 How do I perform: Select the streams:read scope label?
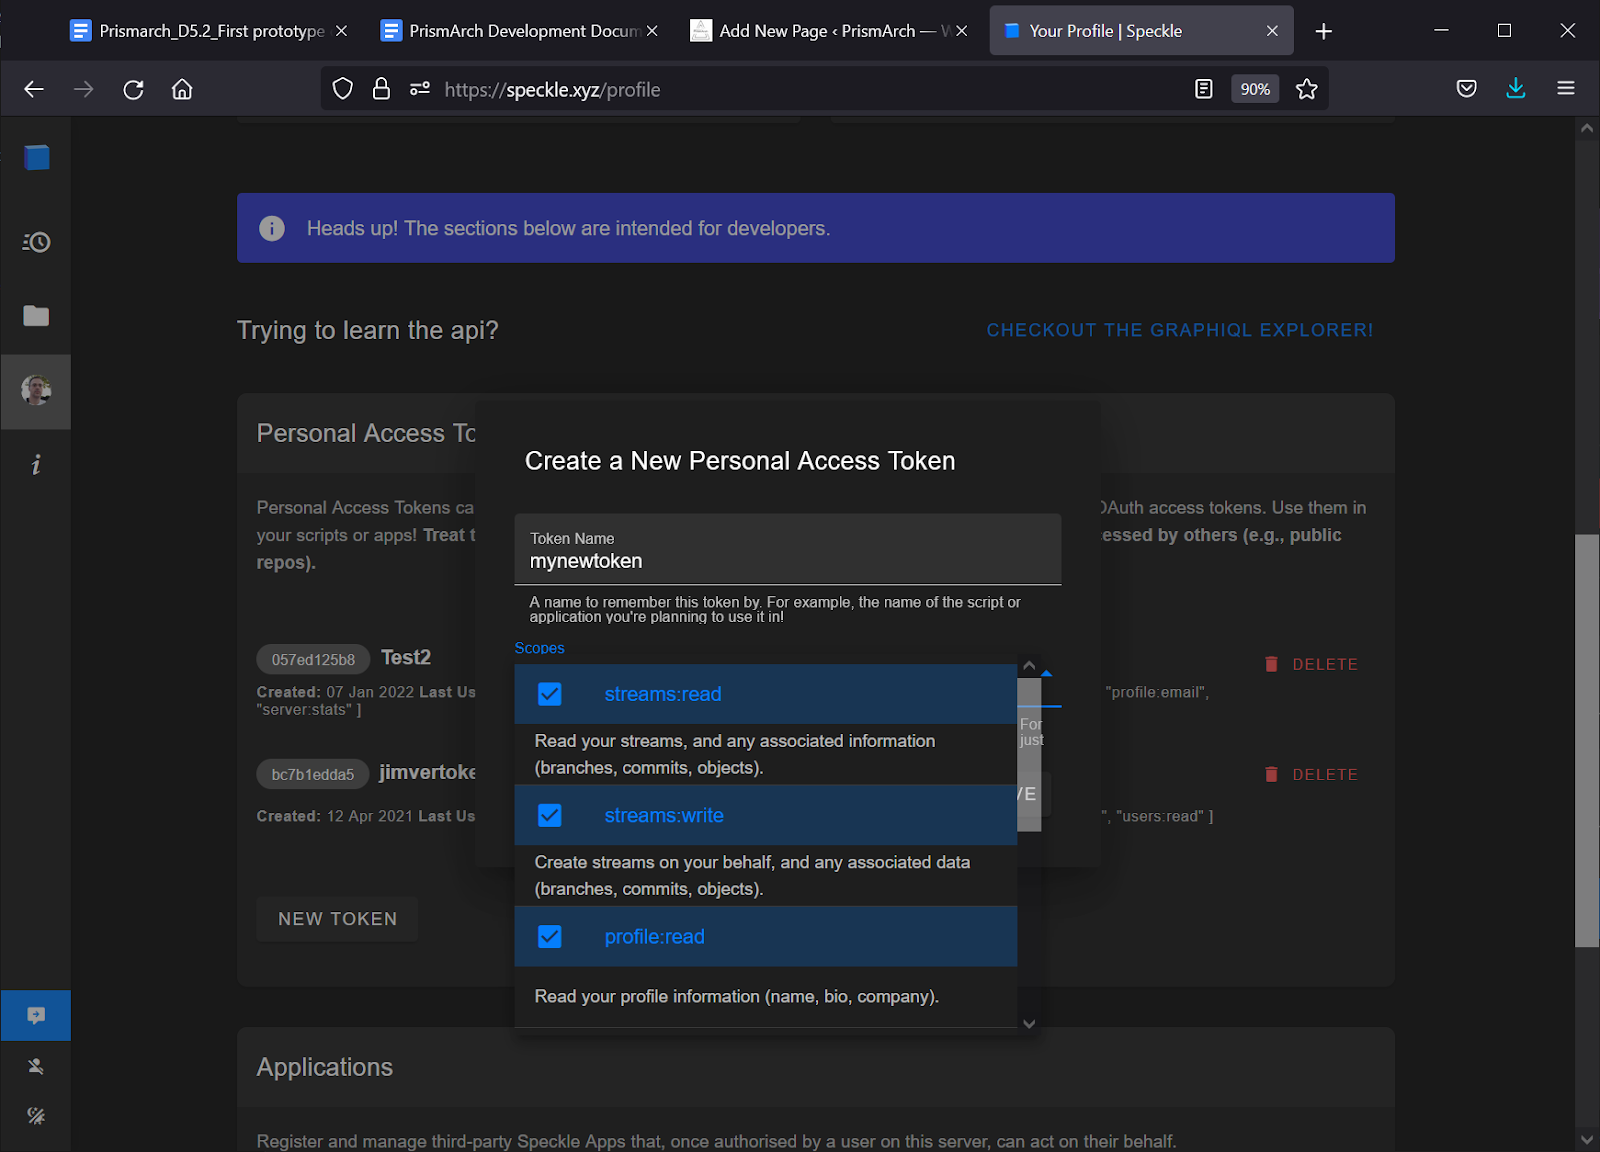(x=663, y=694)
